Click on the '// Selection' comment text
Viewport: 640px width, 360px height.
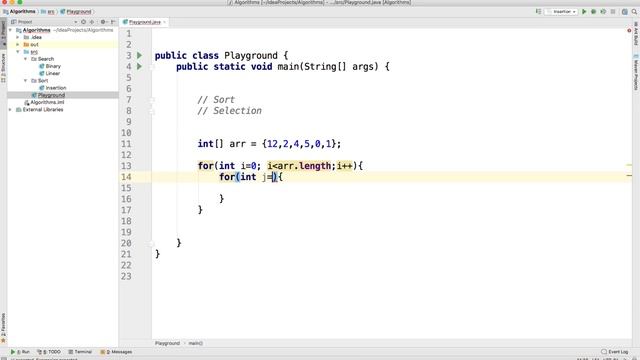[x=229, y=111]
